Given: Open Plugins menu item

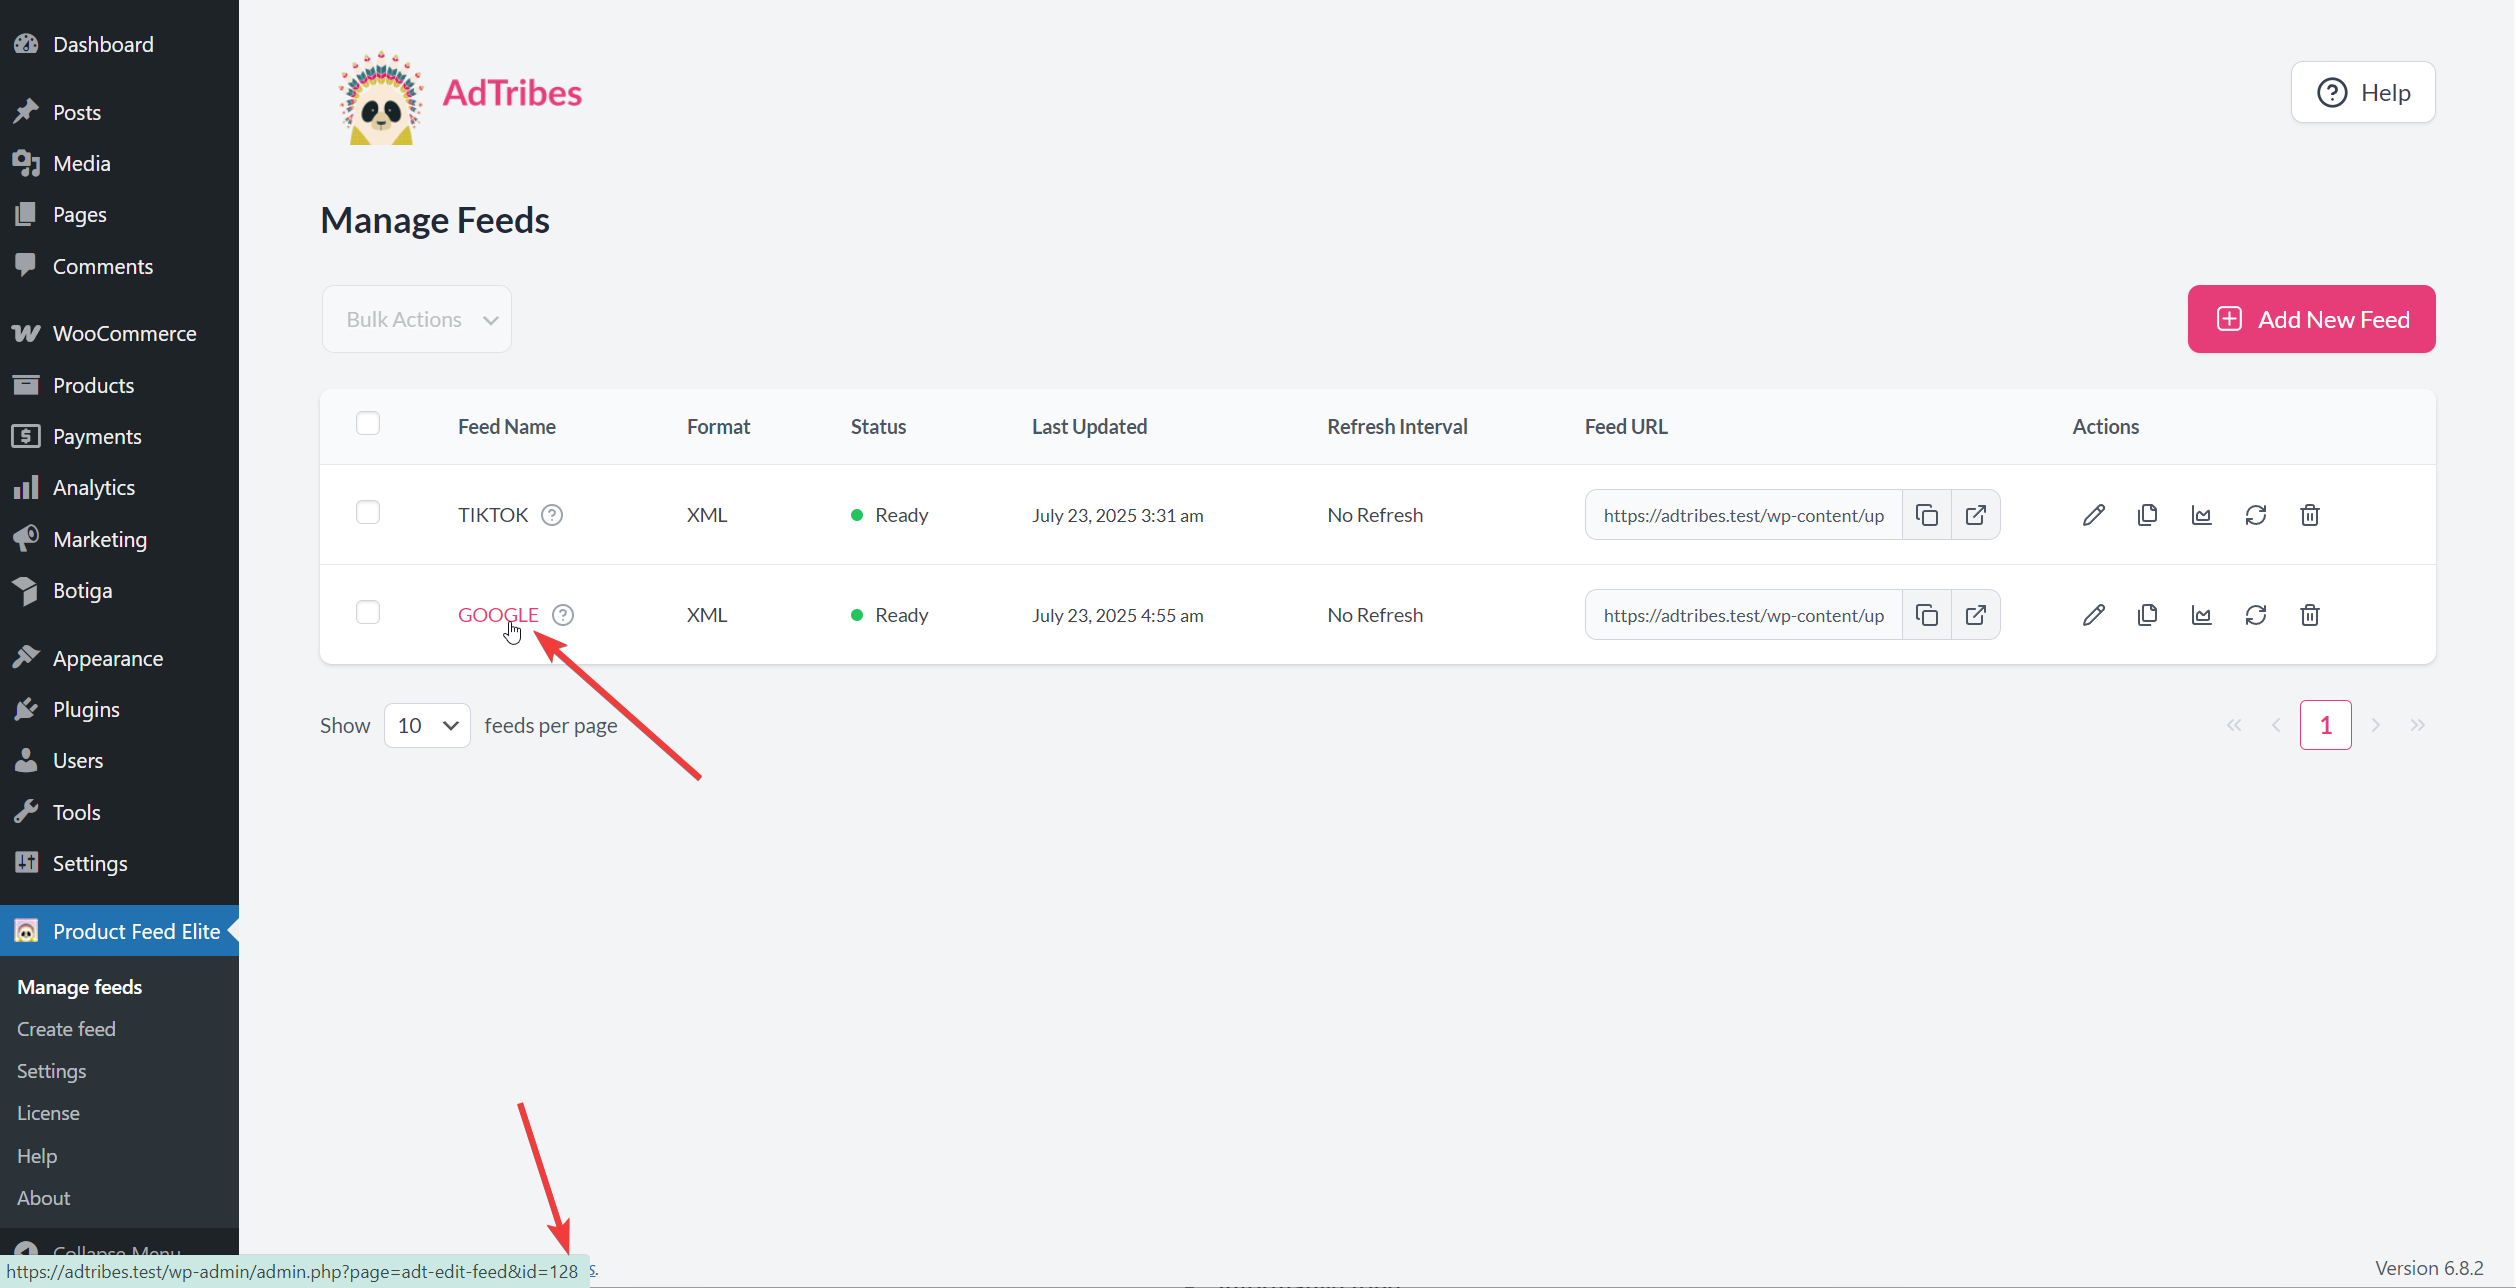Looking at the screenshot, I should pos(119,709).
